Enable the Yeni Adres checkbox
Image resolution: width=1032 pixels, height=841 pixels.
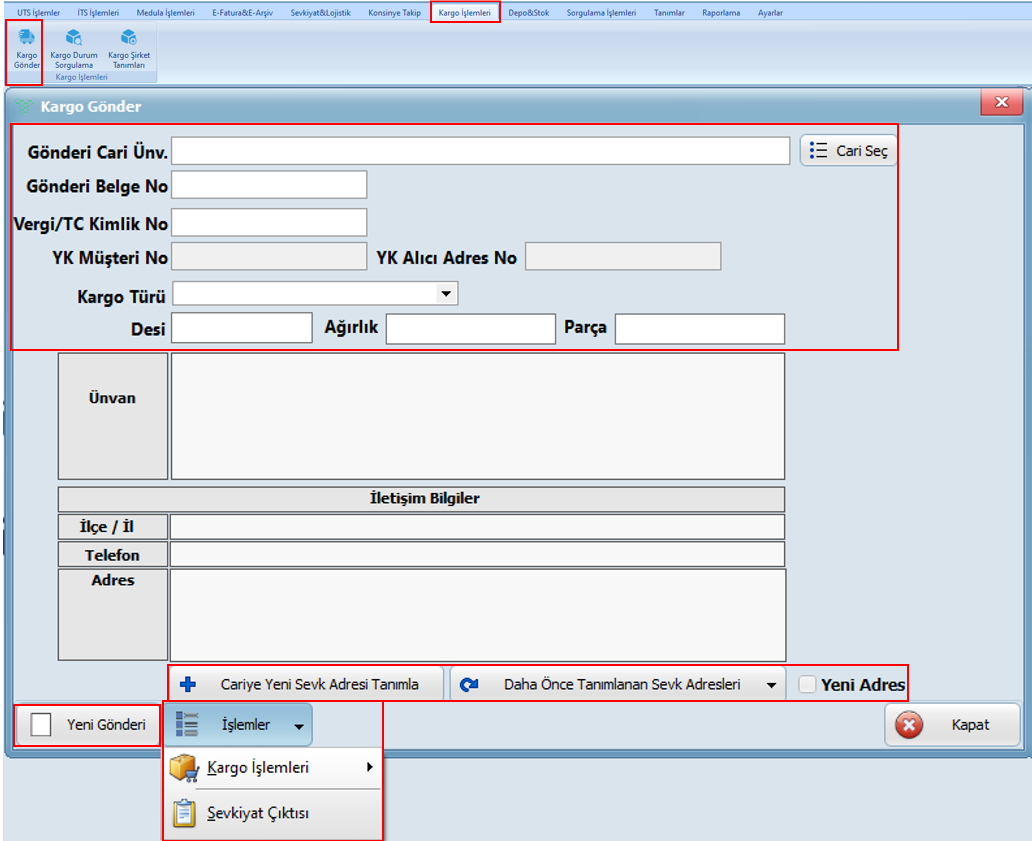coord(808,685)
